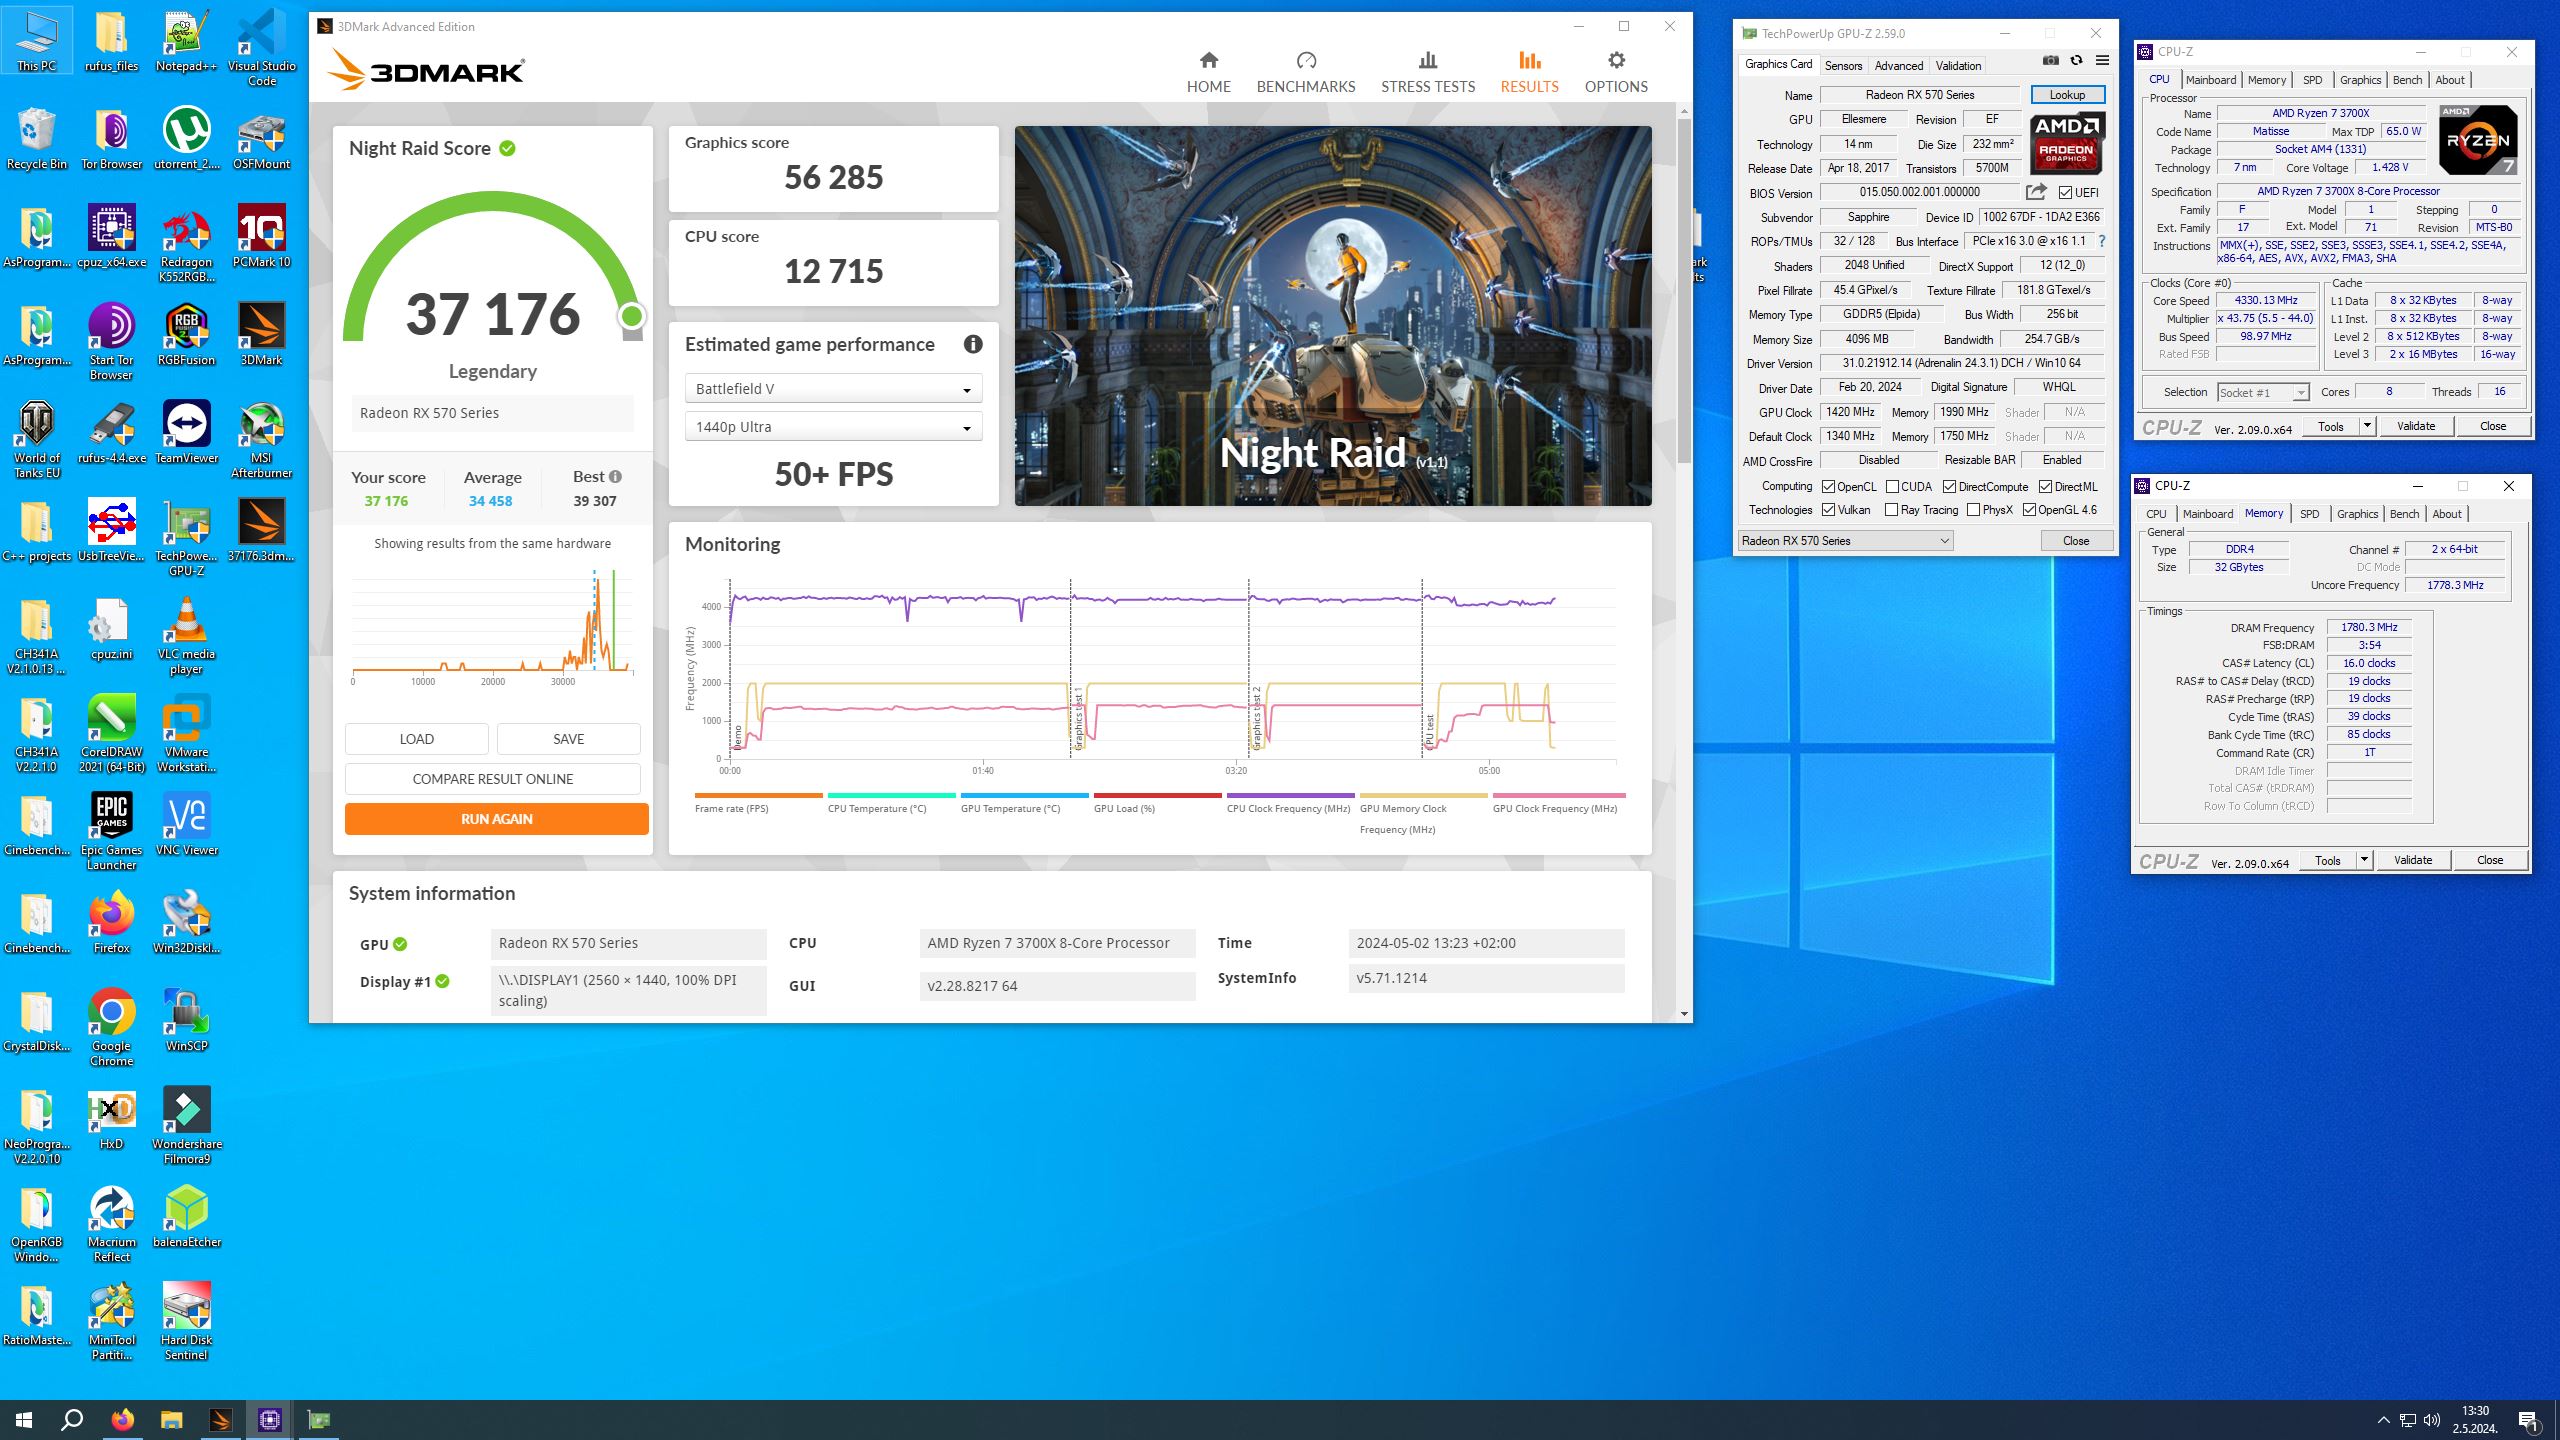The image size is (2560, 1440).
Task: Open the Advanced tab in GPU-Z
Action: [x=1898, y=66]
